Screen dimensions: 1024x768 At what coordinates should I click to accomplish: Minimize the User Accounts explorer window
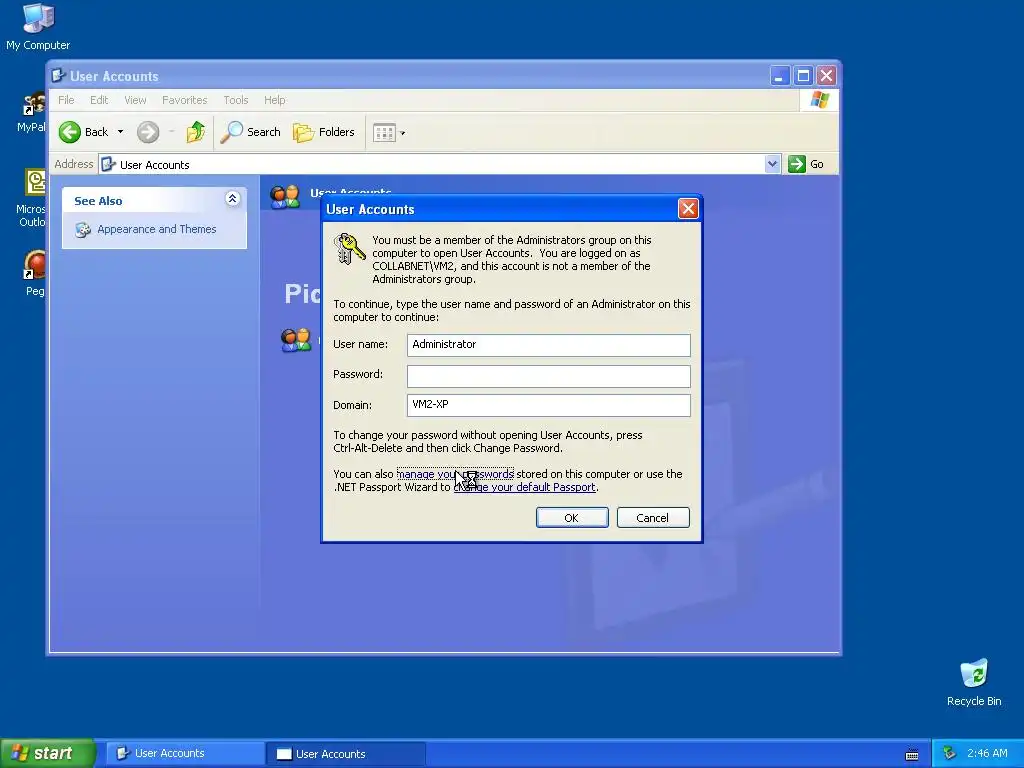[x=779, y=76]
